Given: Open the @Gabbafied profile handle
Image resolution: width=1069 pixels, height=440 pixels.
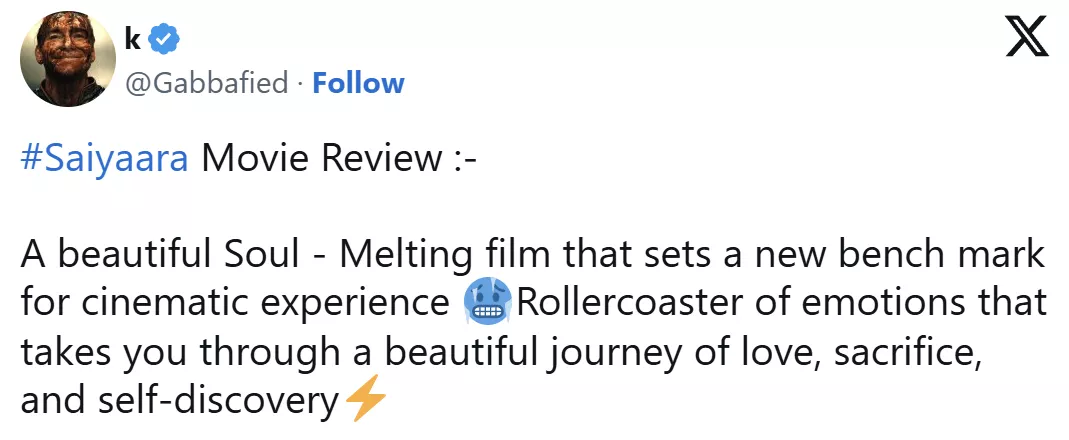Looking at the screenshot, I should click(206, 82).
